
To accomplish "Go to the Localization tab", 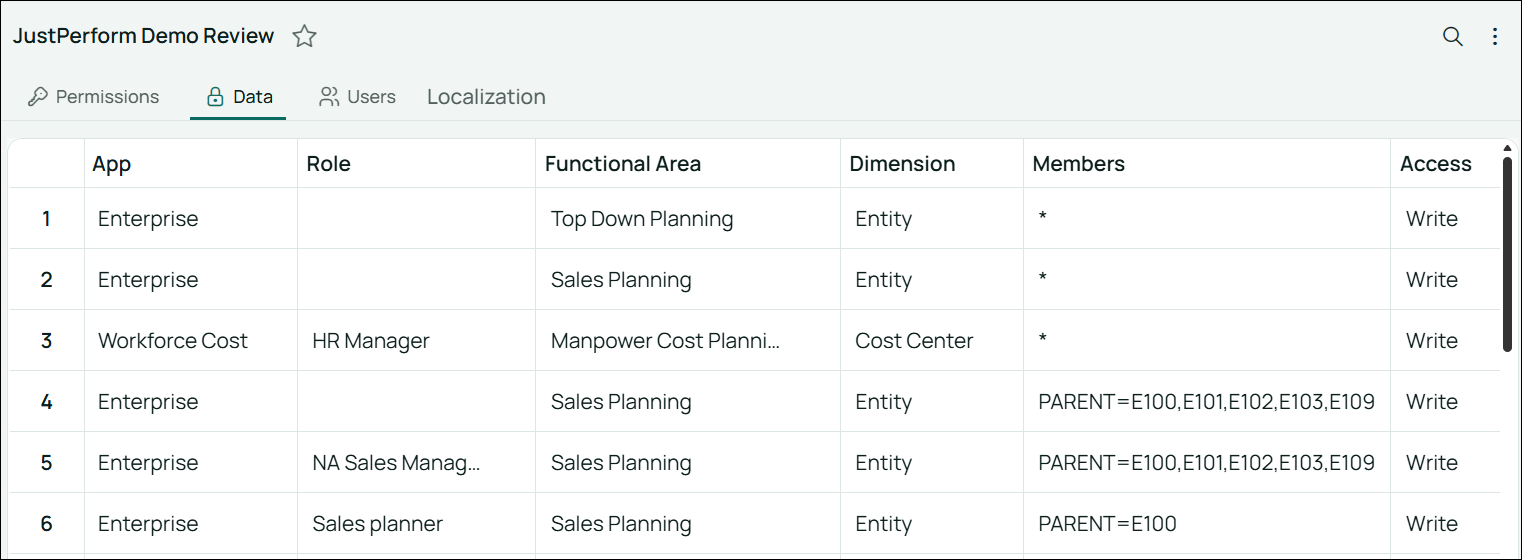I will 486,97.
